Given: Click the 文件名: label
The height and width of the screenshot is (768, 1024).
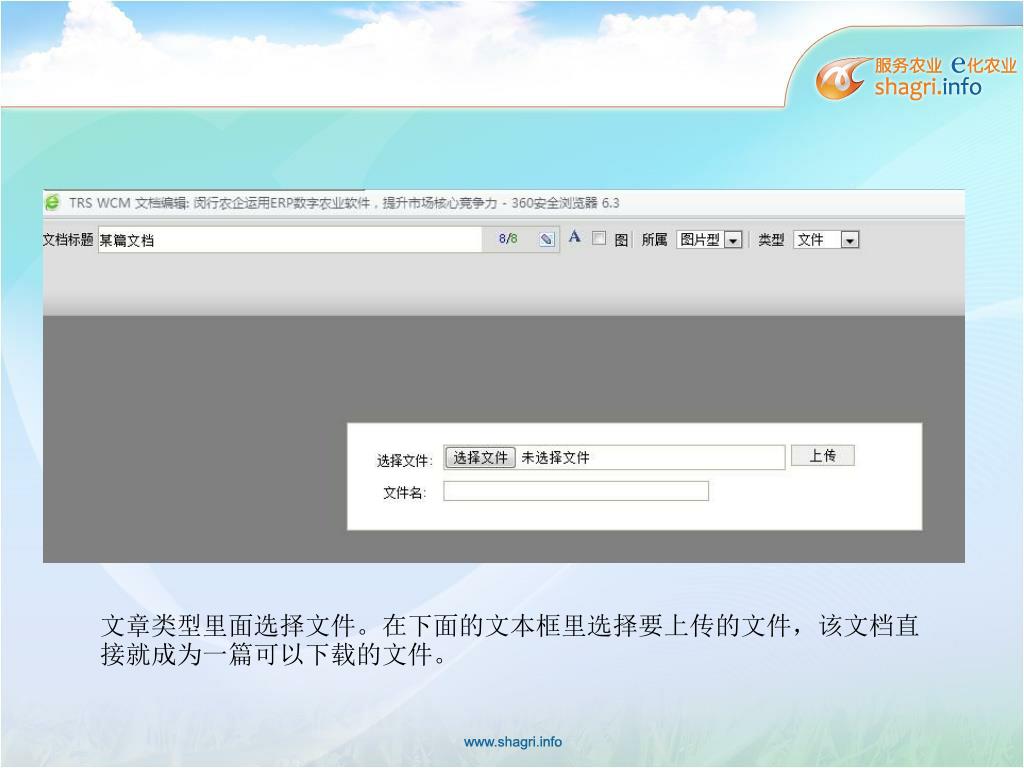Looking at the screenshot, I should pos(404,493).
